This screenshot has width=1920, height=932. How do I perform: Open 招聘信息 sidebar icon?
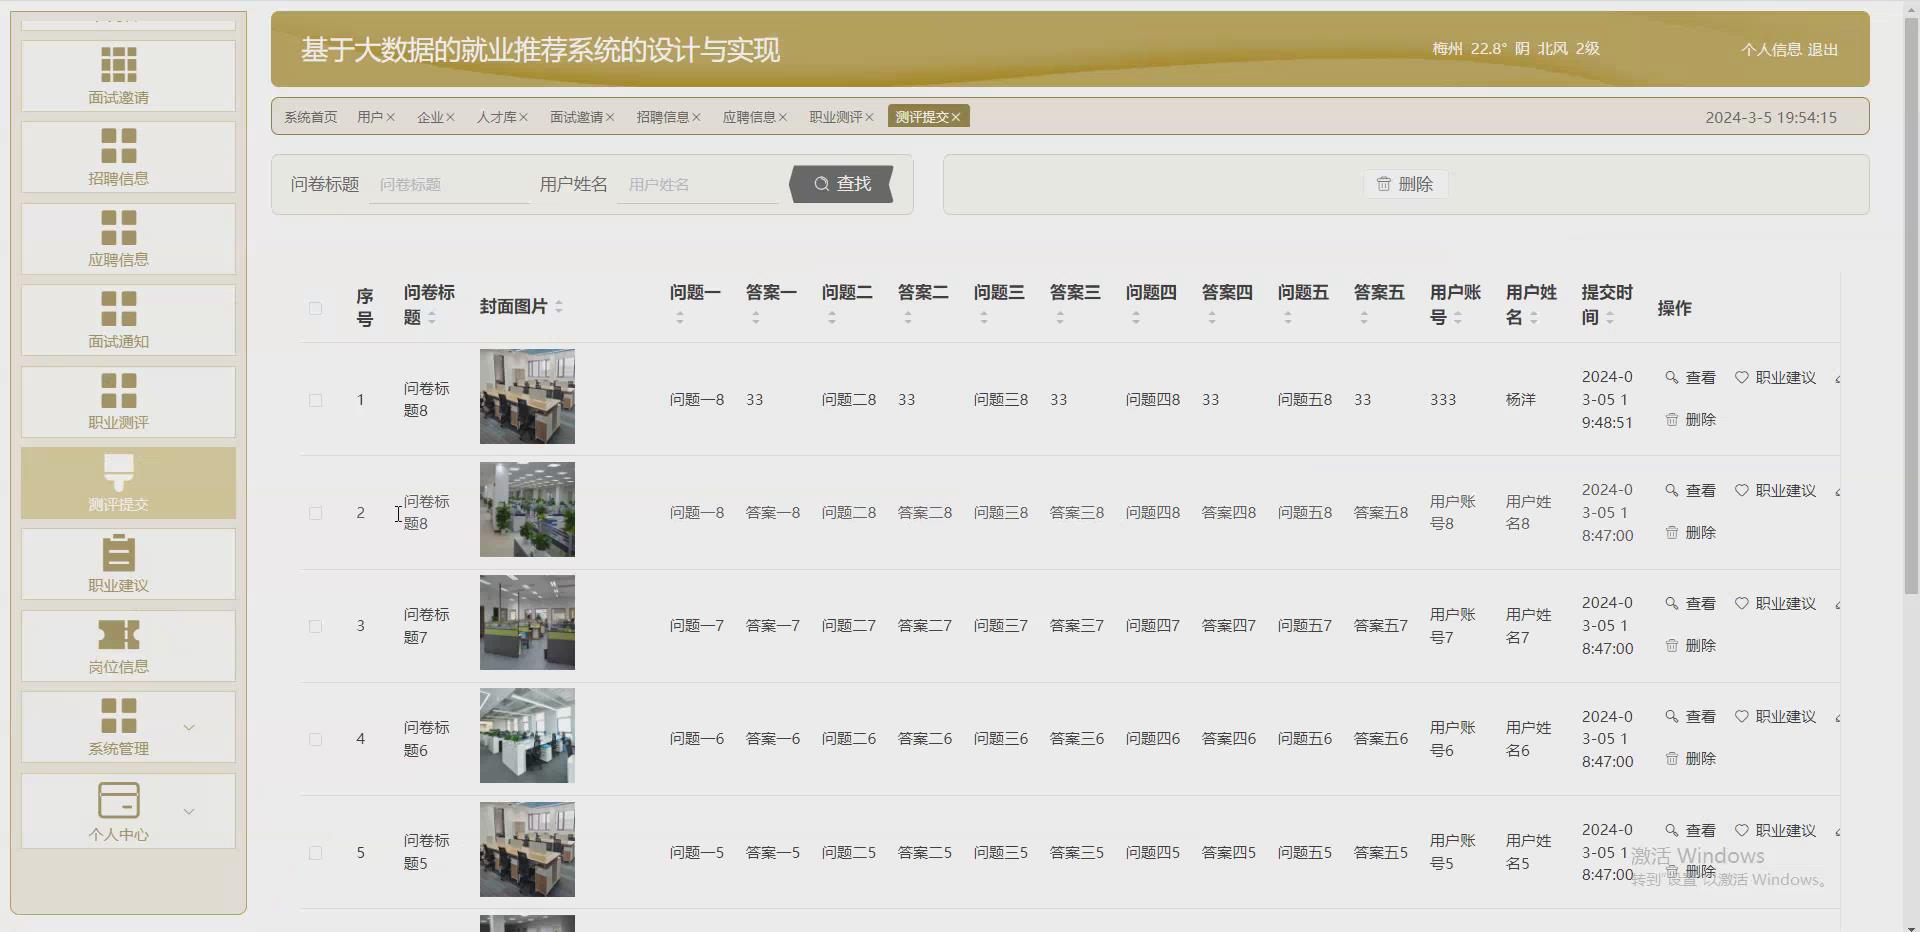tap(118, 146)
